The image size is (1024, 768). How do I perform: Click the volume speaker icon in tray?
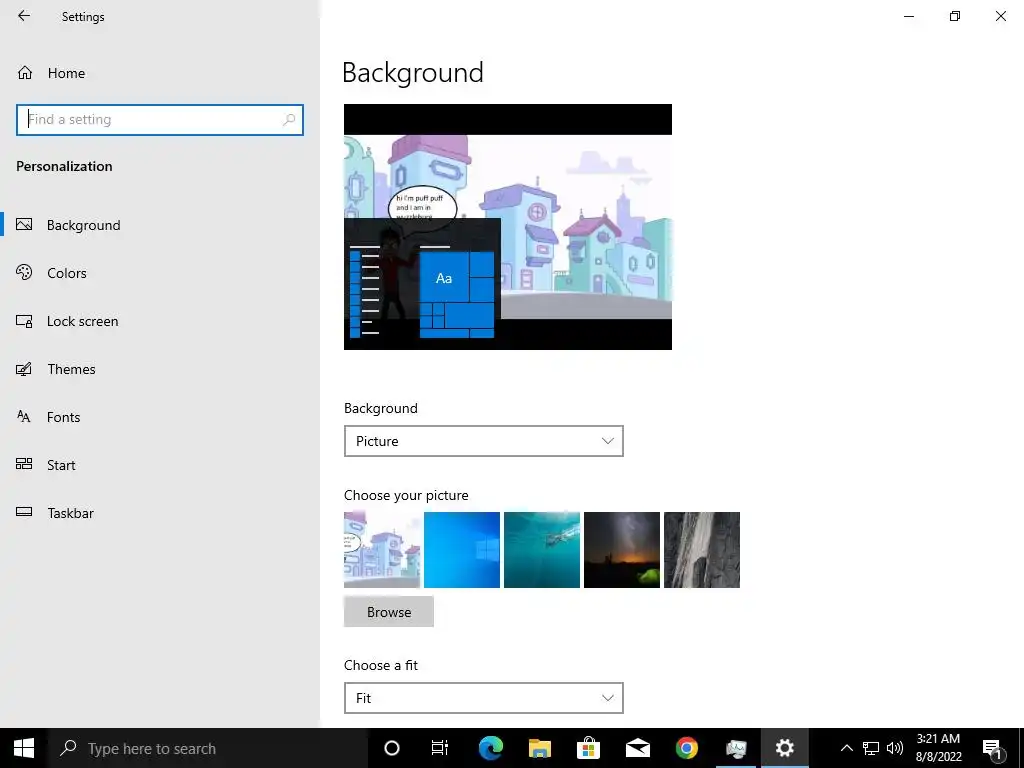(x=895, y=748)
